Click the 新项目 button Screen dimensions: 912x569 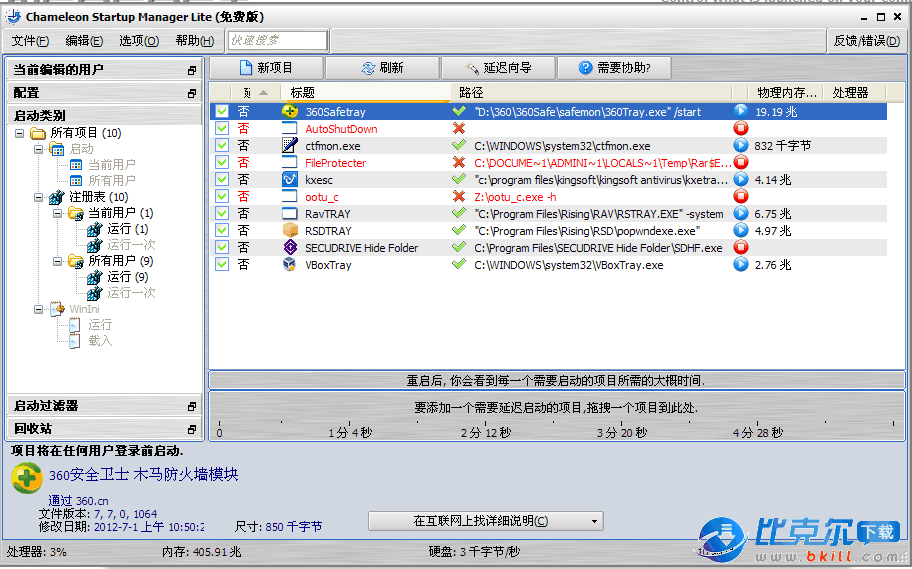point(266,68)
